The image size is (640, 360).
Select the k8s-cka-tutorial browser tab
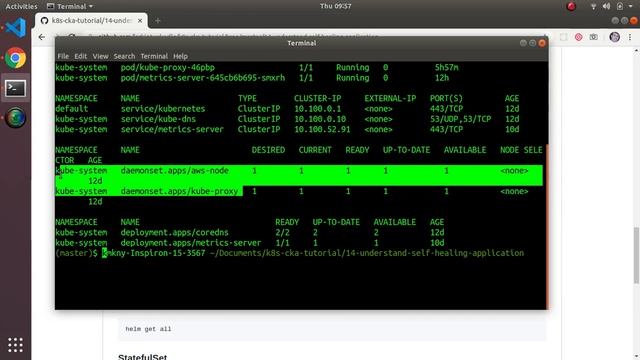tap(91, 20)
